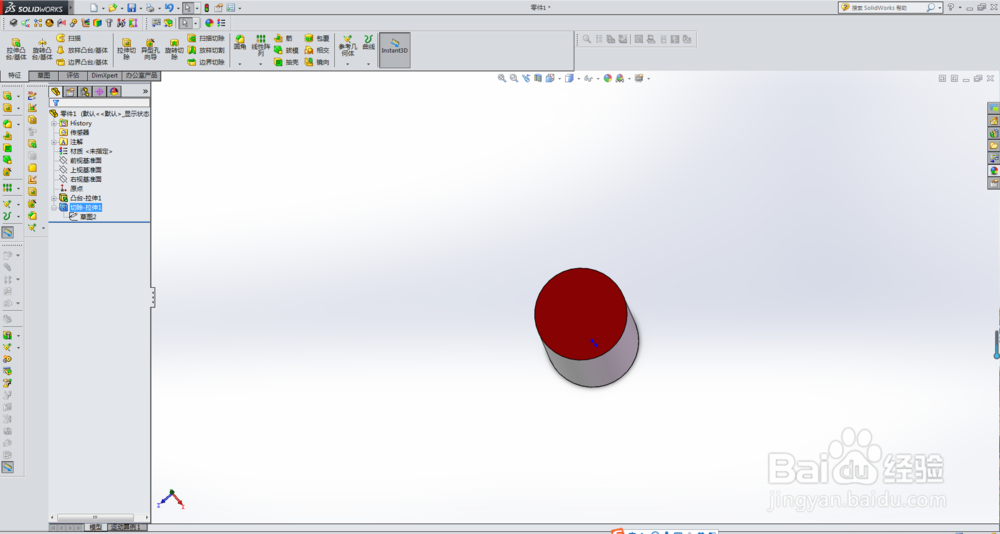Switch to the 办公室产品 tab
The width and height of the screenshot is (1000, 534).
point(141,75)
